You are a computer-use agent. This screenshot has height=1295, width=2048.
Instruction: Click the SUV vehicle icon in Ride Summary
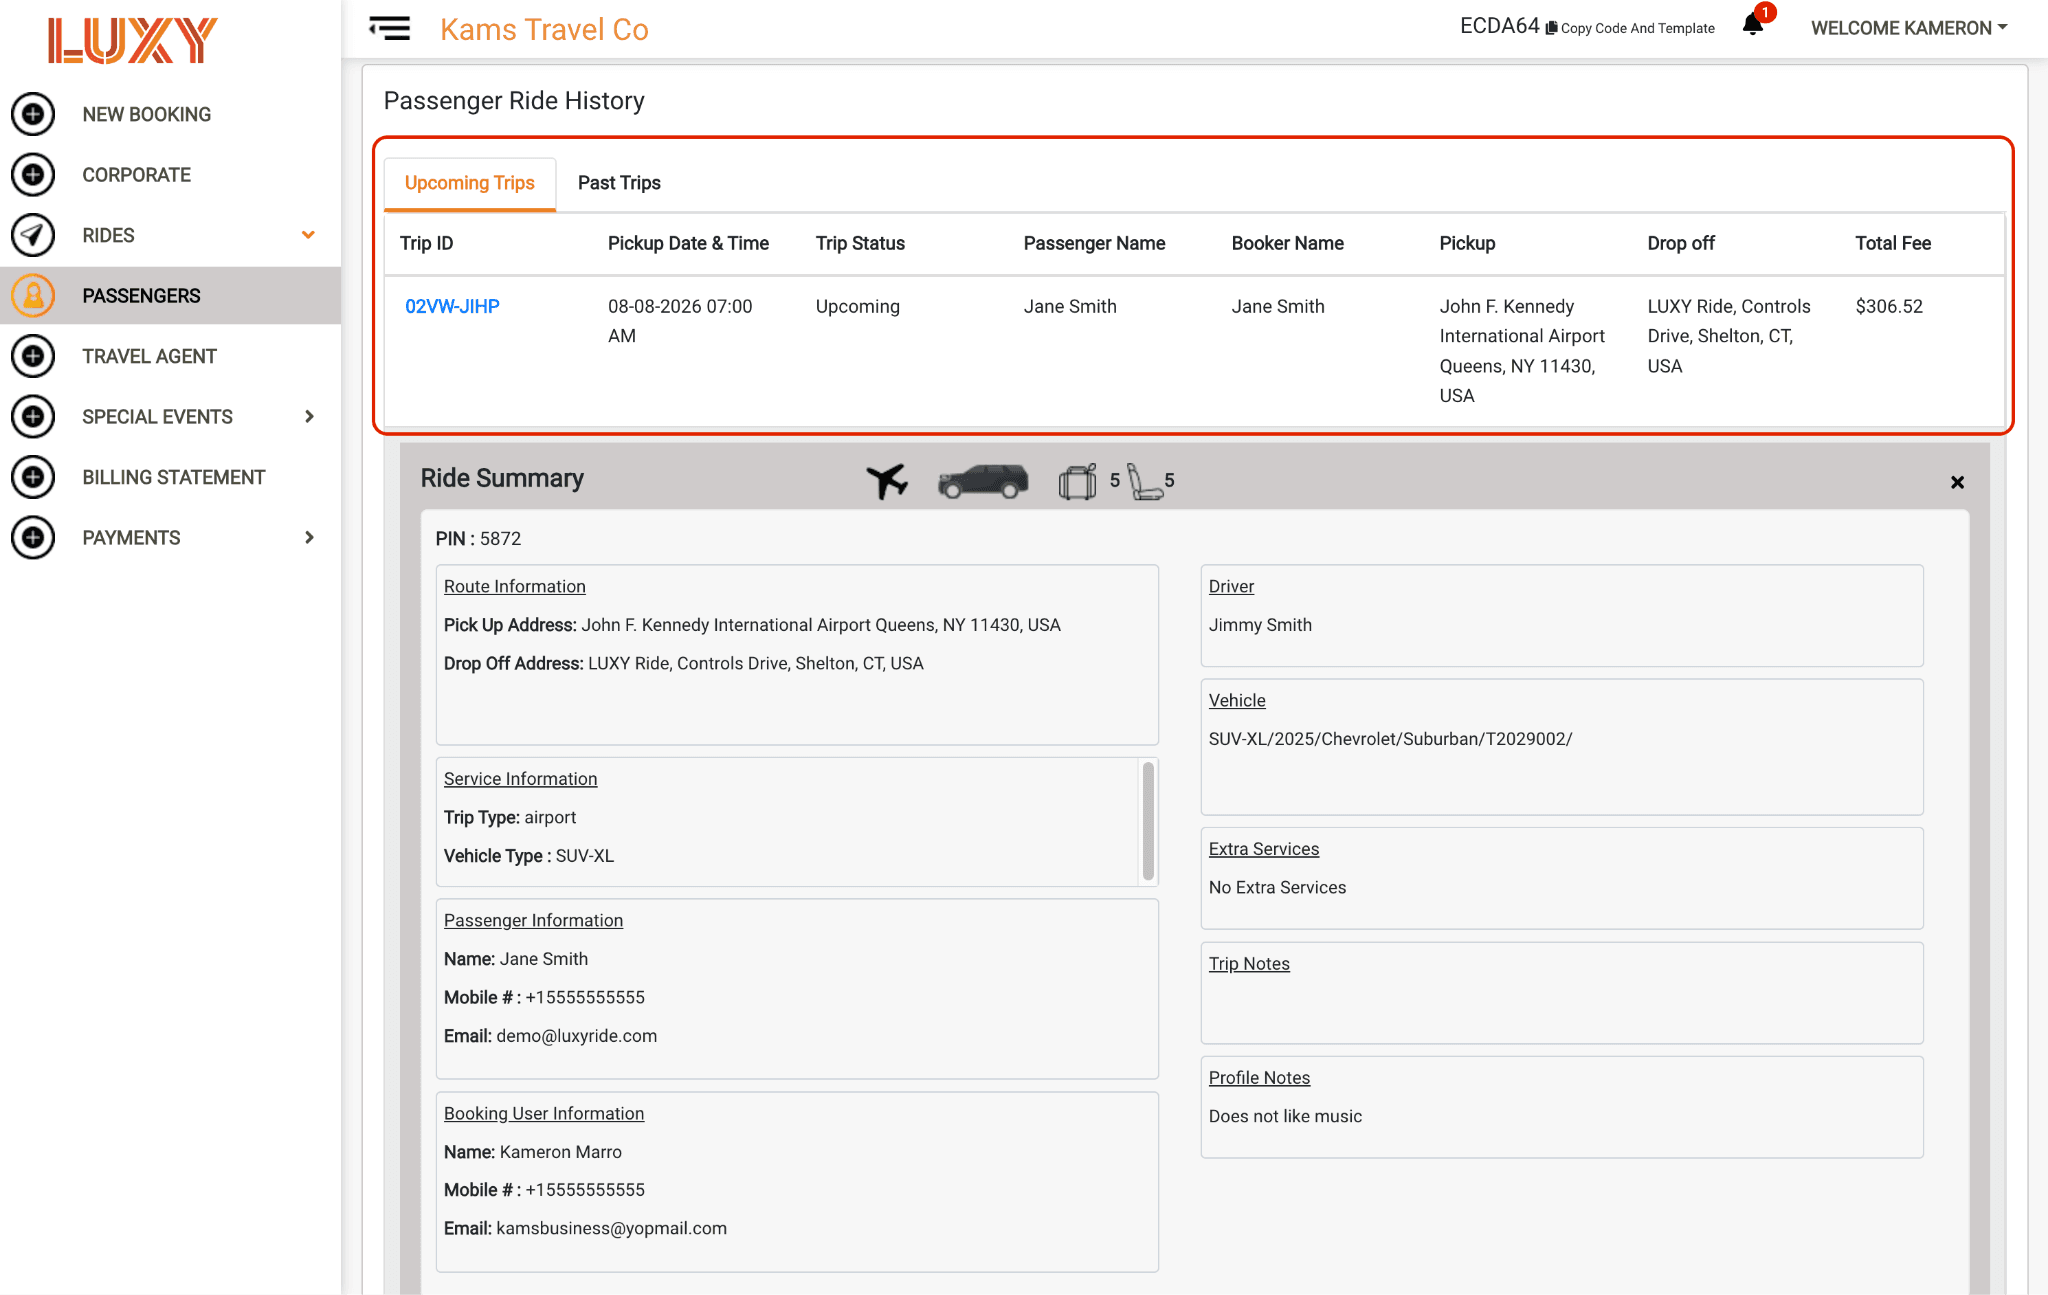point(983,481)
